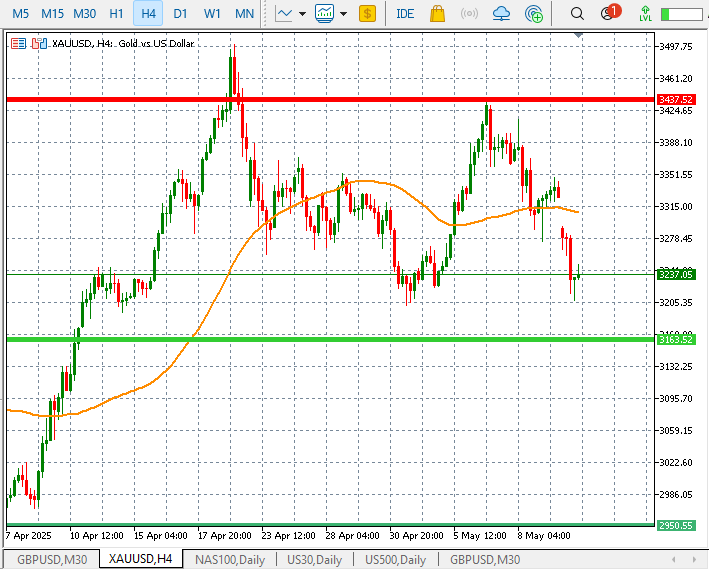Click the magnifier search icon
This screenshot has height=569, width=709.
[577, 14]
